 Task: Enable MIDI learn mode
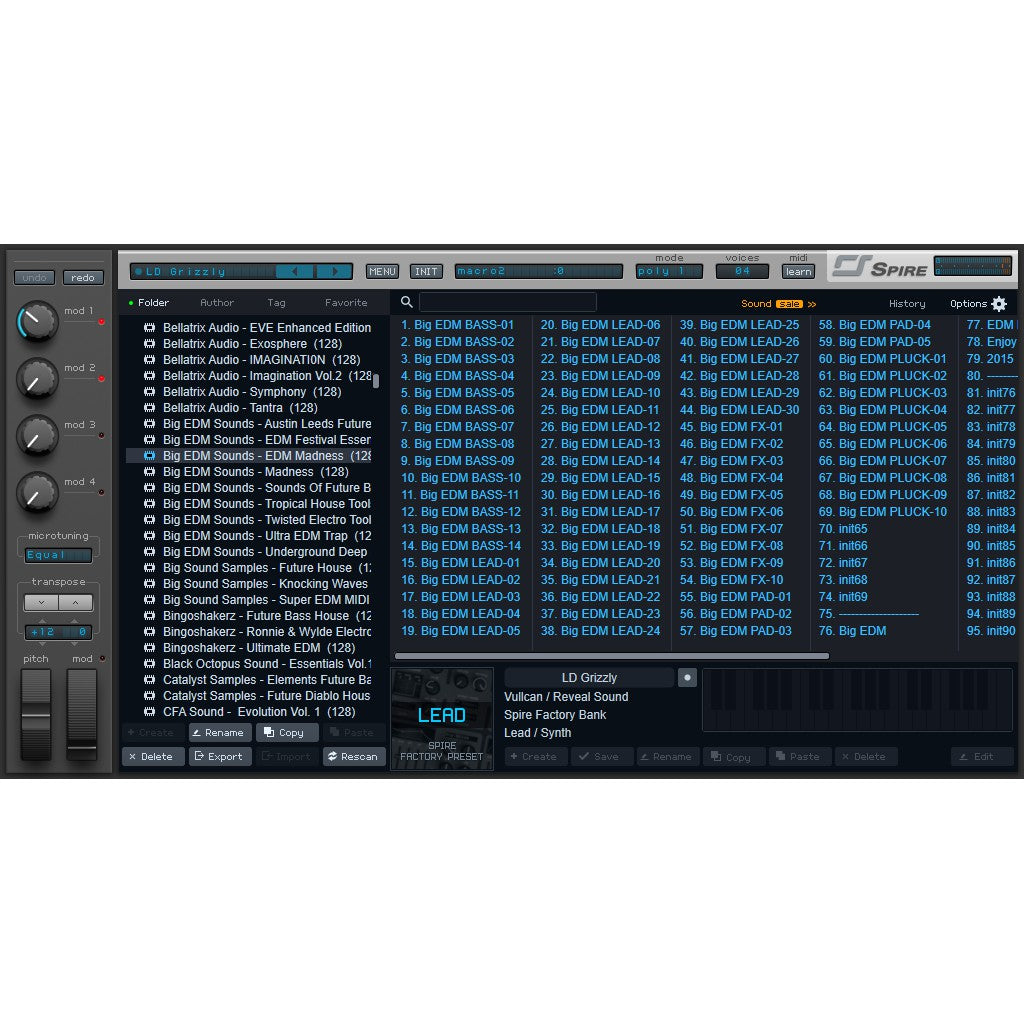pyautogui.click(x=797, y=271)
